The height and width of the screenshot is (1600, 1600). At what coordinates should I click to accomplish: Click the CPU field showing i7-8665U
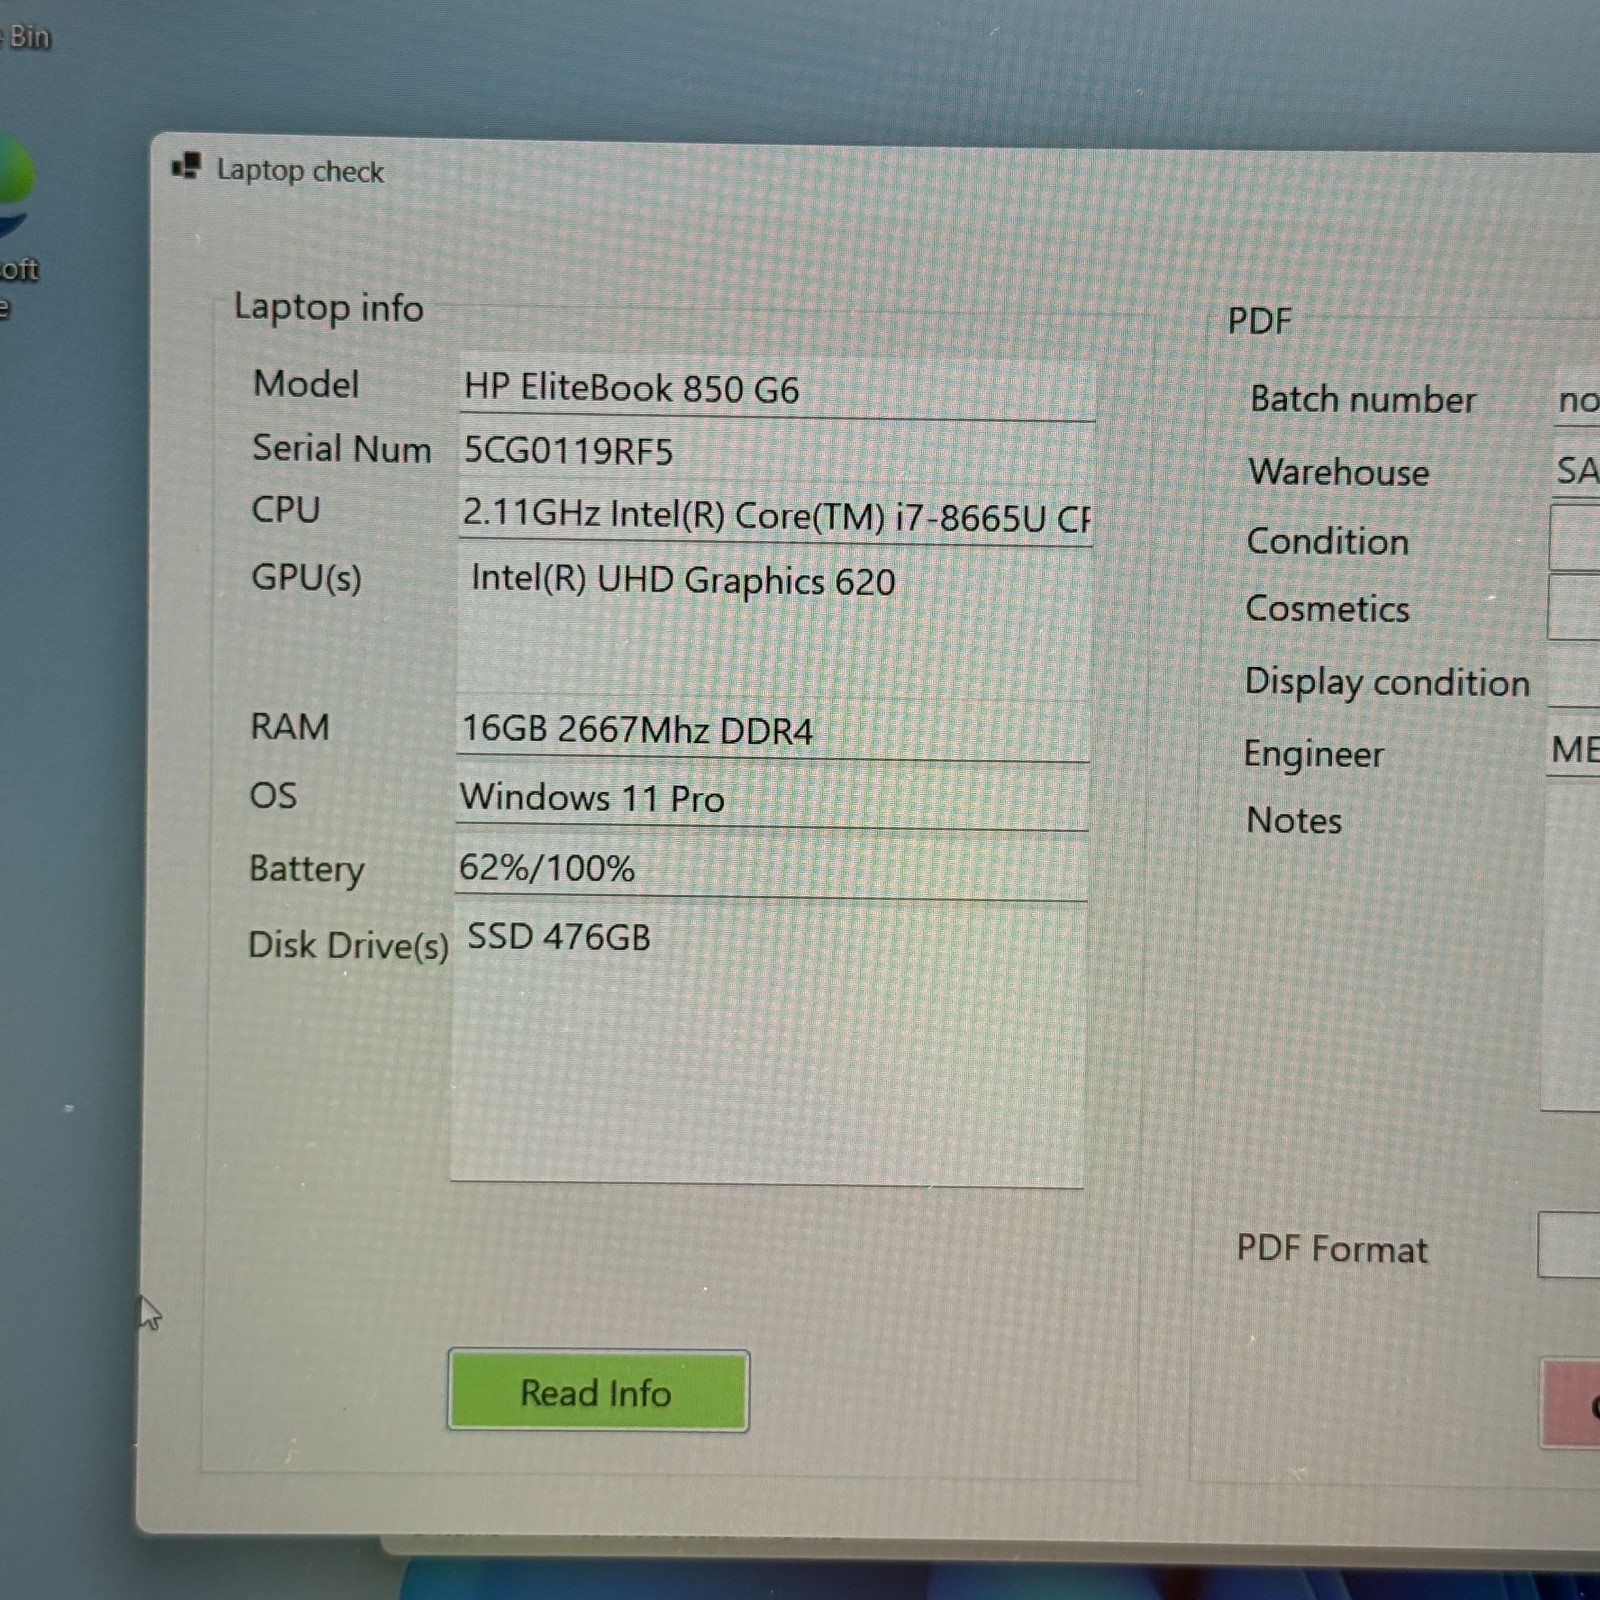point(775,516)
